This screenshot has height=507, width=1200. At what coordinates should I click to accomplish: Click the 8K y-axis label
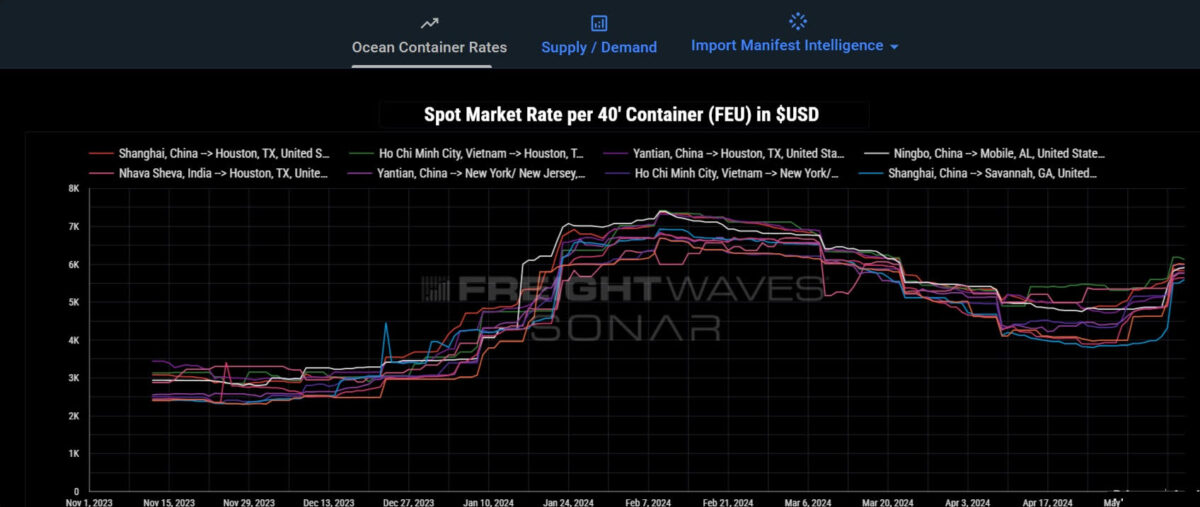coord(74,188)
